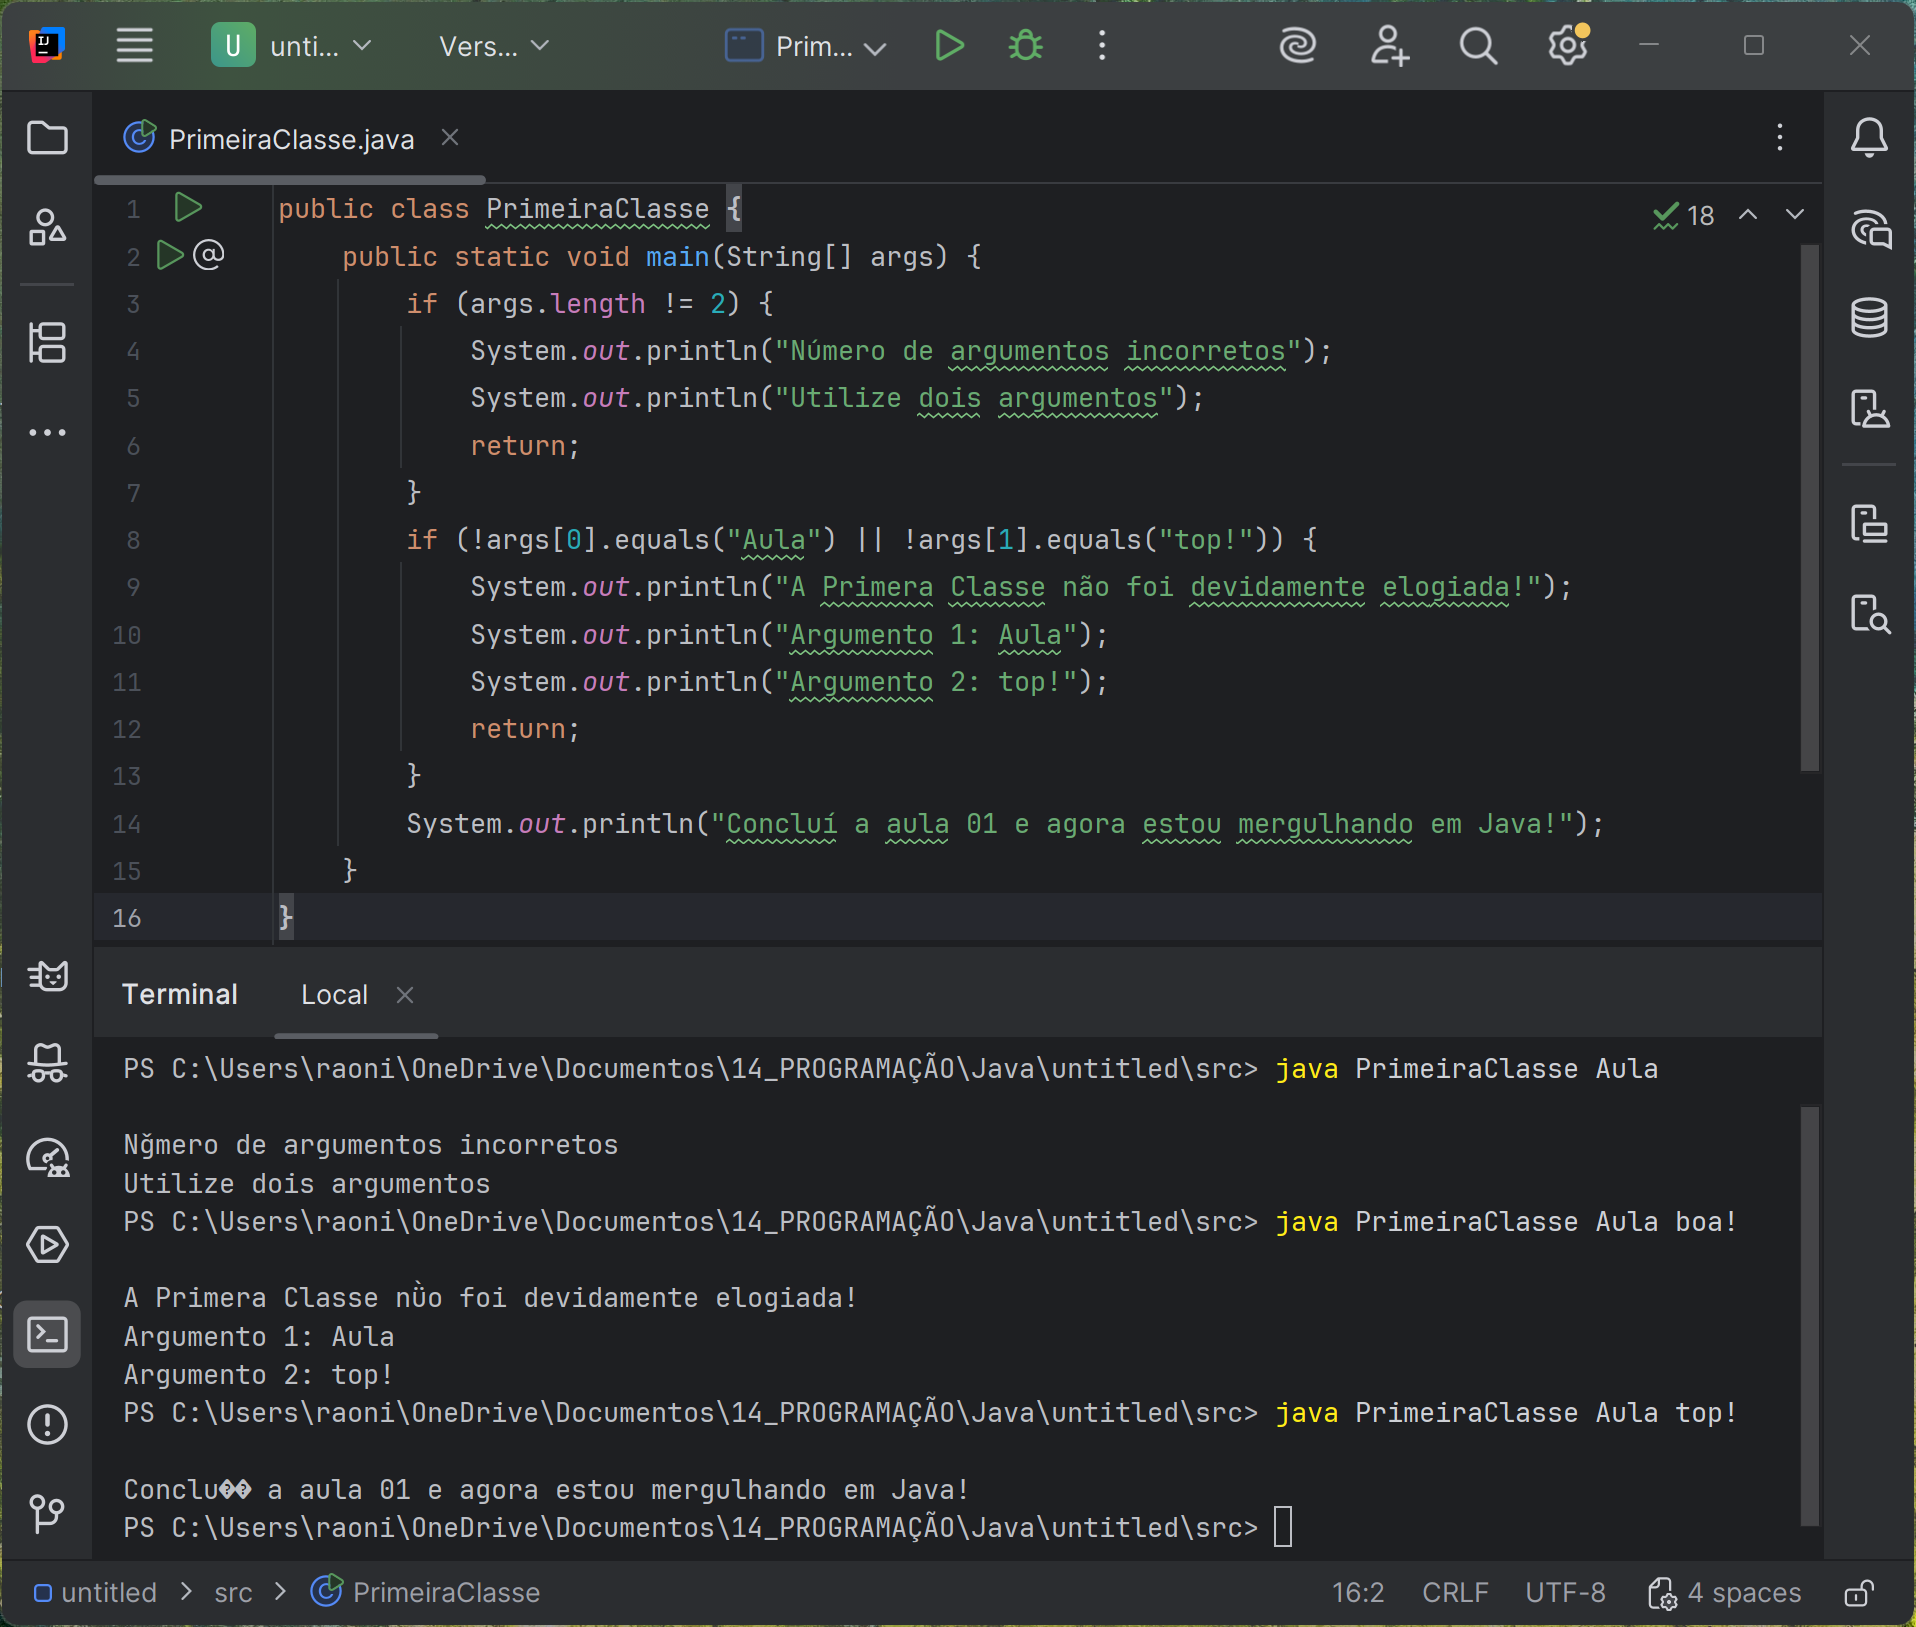Viewport: 1916px width, 1627px height.
Task: Run main method from line 2 gutter
Action: 170,256
